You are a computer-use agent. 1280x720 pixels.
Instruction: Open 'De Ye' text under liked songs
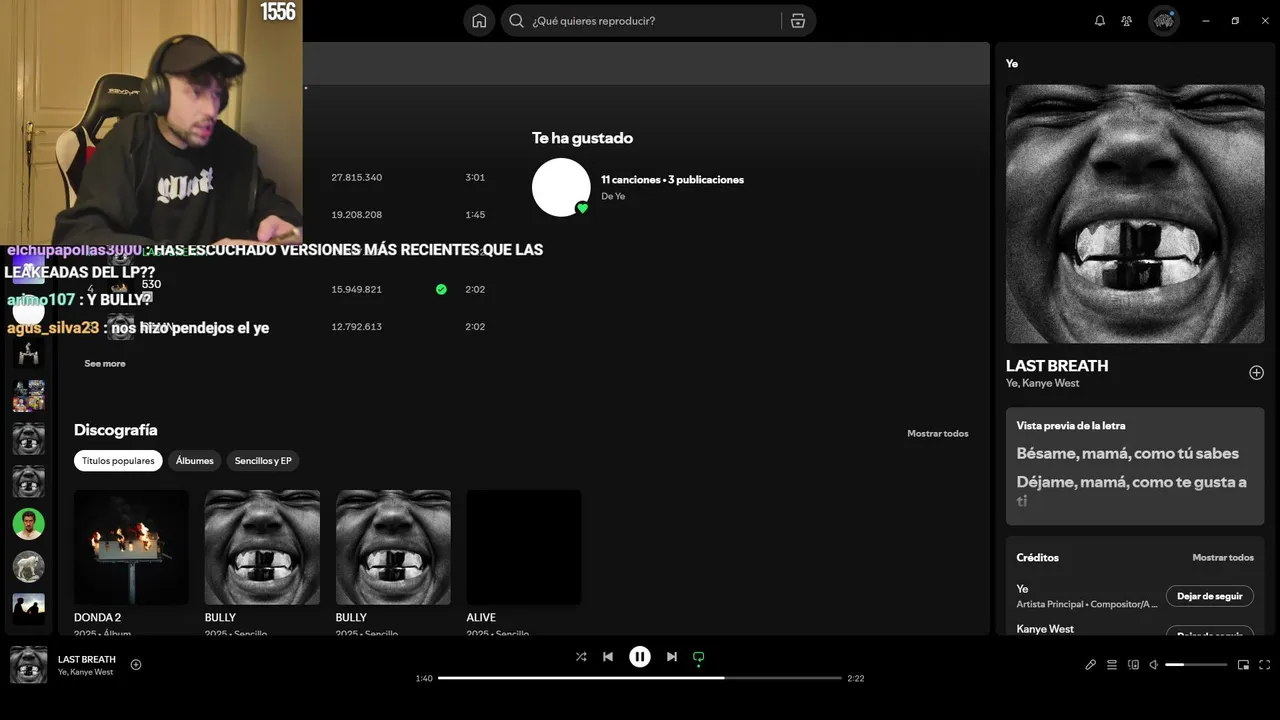613,197
